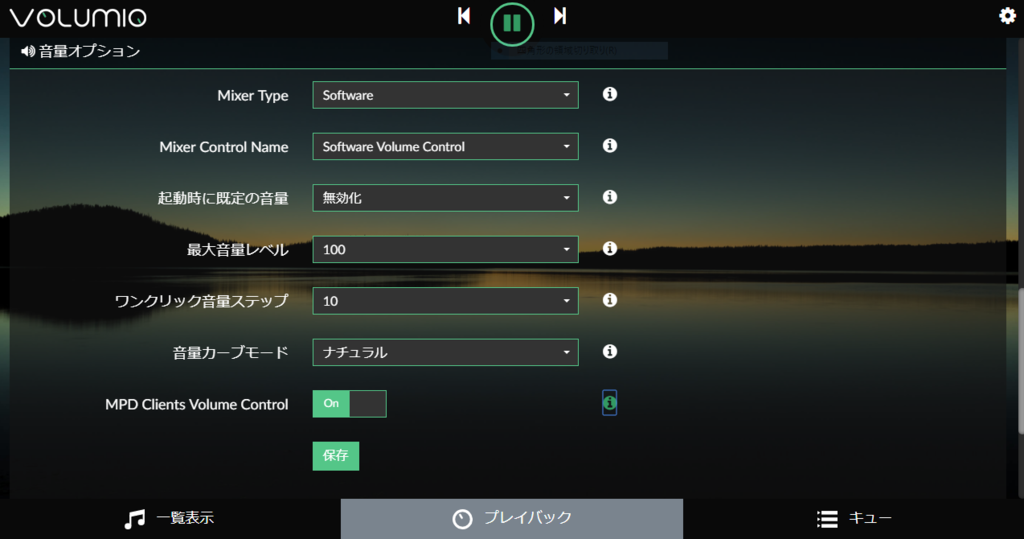Screen dimensions: 1024x539
Task: Click the page scrollbar thumb
Action: [1021, 361]
